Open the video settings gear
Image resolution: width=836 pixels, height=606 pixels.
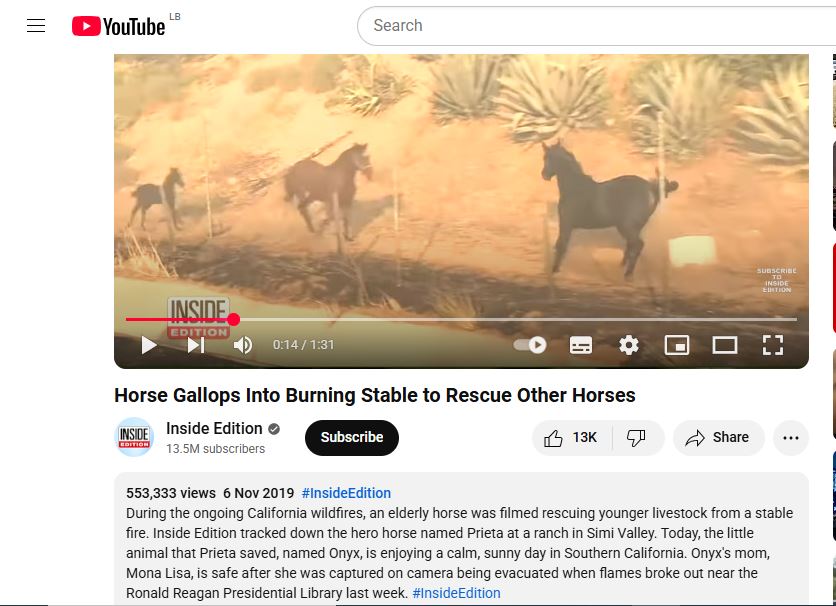[x=629, y=345]
